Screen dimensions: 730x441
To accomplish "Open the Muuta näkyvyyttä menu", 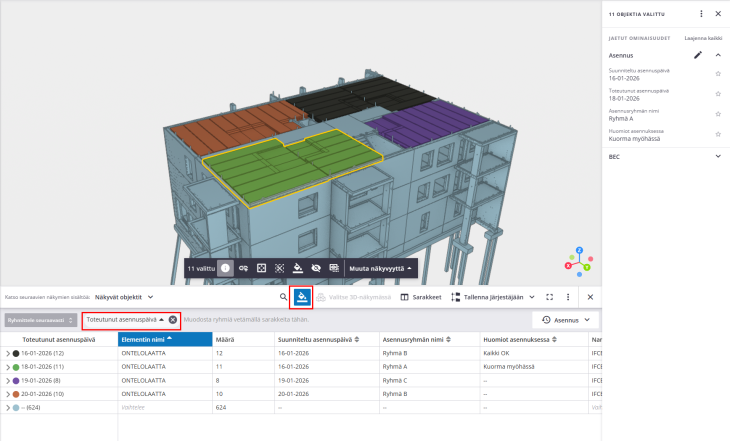I will point(379,268).
